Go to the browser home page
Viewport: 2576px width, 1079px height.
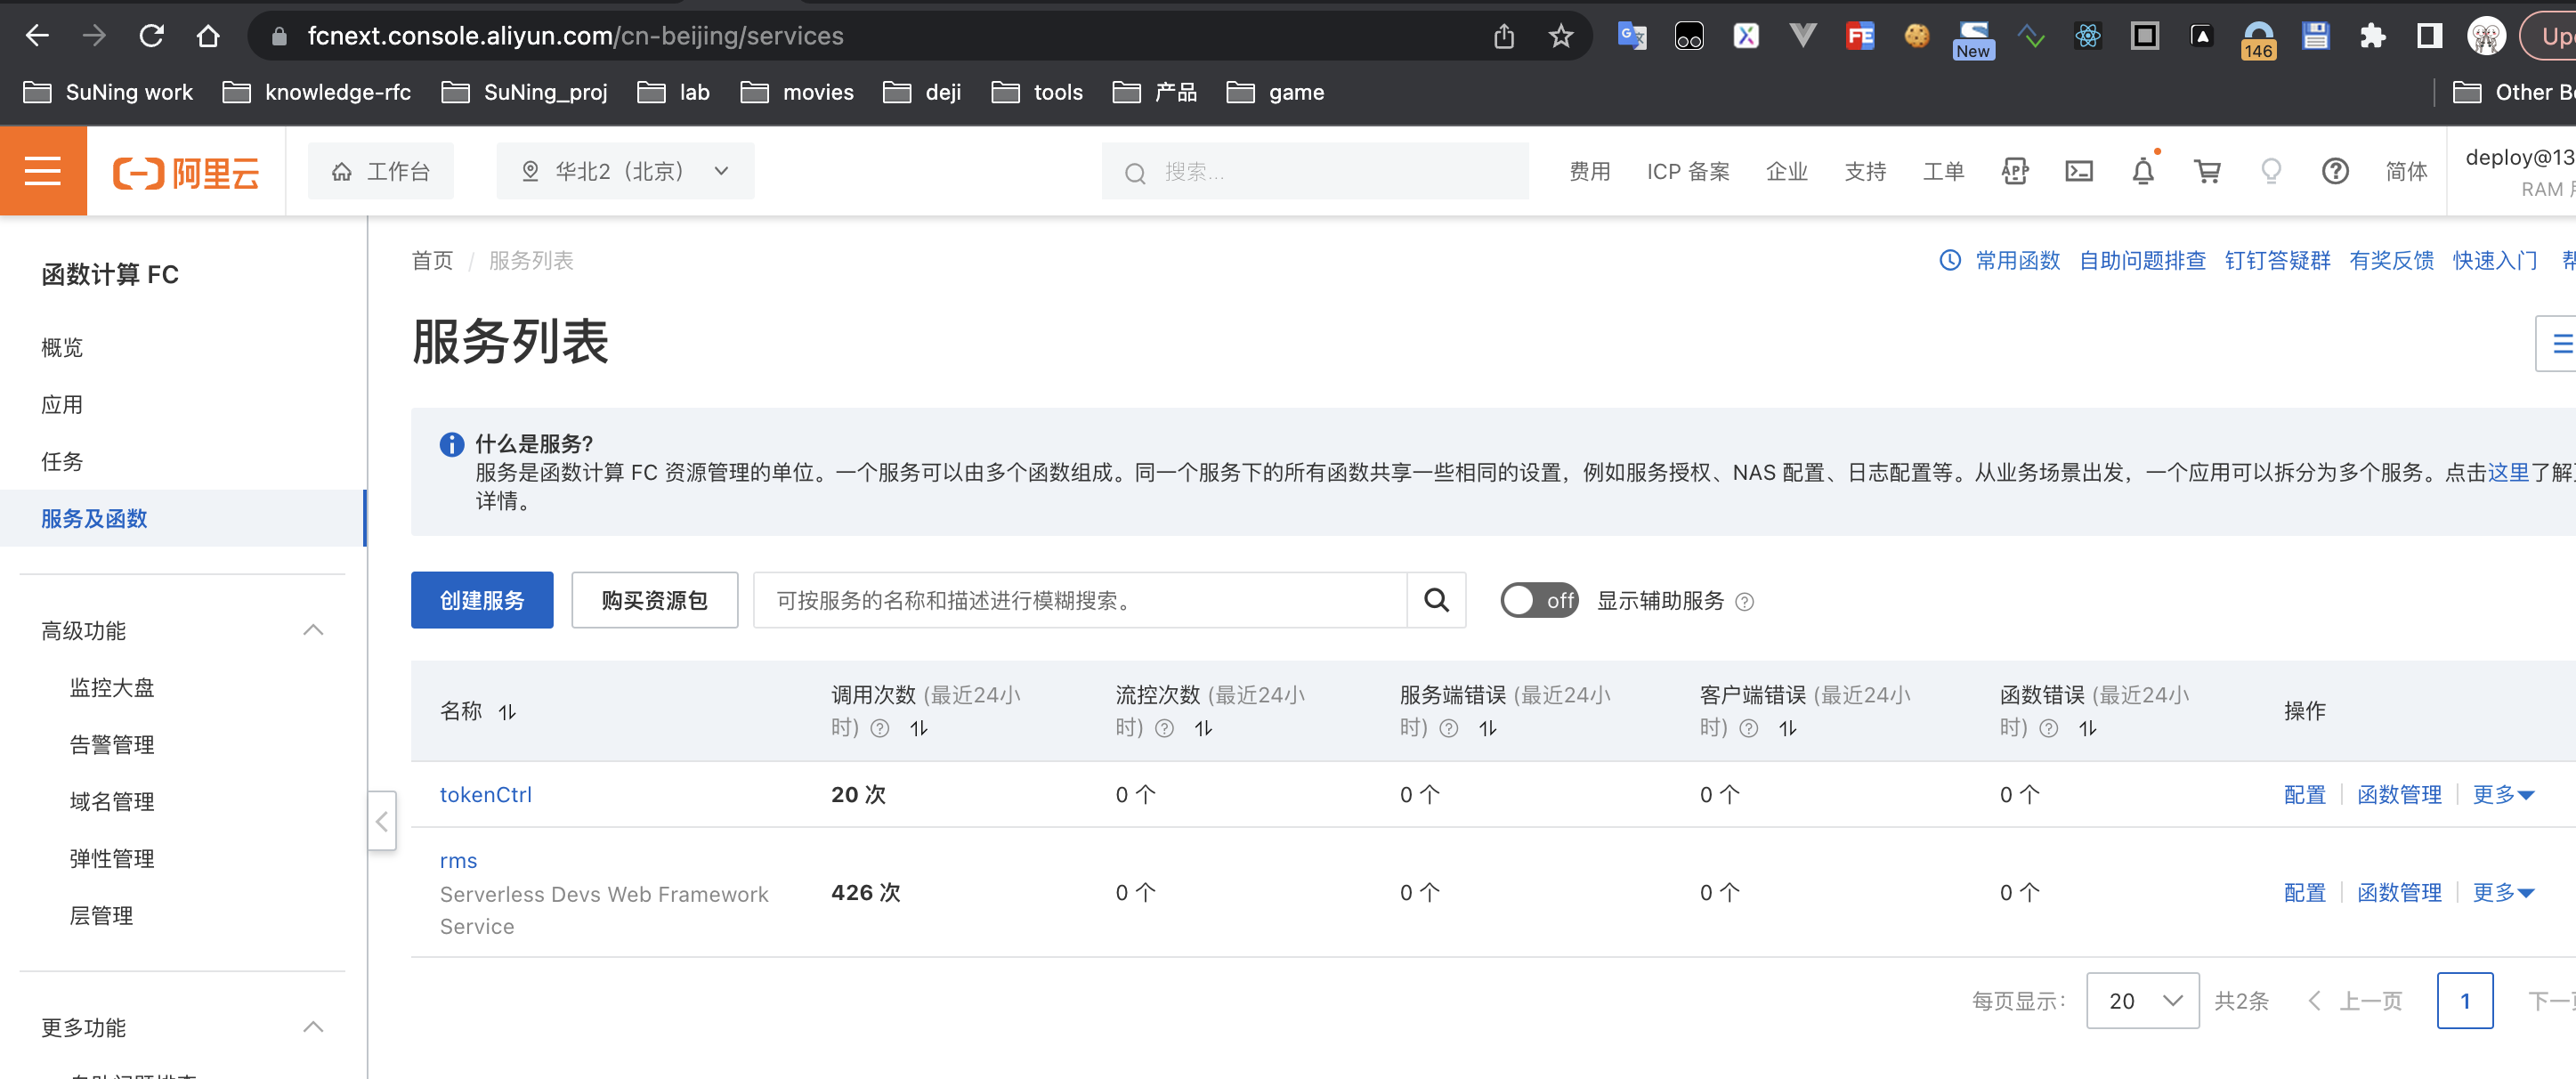[208, 36]
